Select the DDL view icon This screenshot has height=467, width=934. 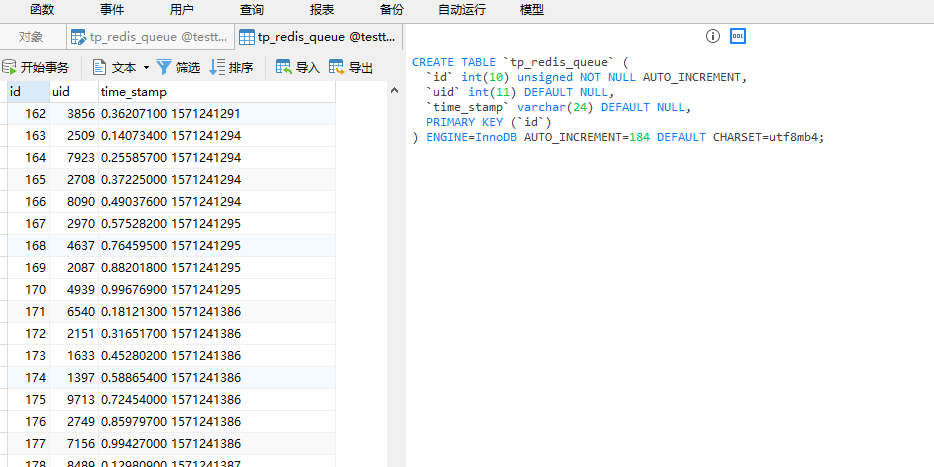point(738,36)
